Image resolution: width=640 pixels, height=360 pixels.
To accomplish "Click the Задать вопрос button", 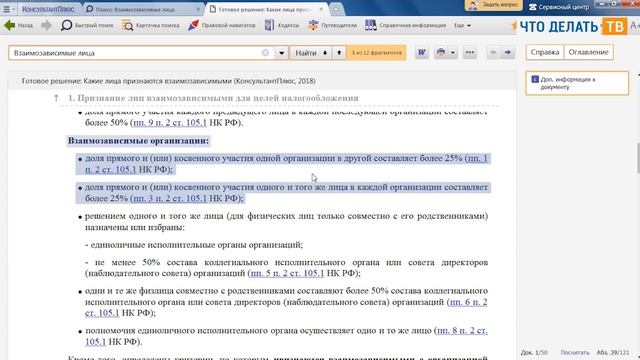I will click(x=494, y=5).
